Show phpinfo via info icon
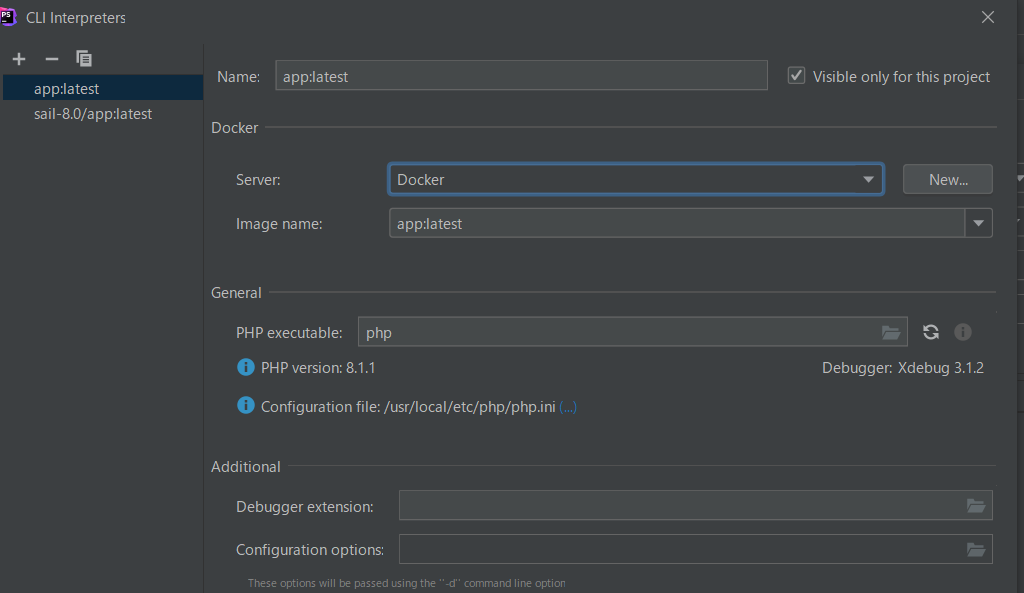The width and height of the screenshot is (1024, 593). pos(963,332)
